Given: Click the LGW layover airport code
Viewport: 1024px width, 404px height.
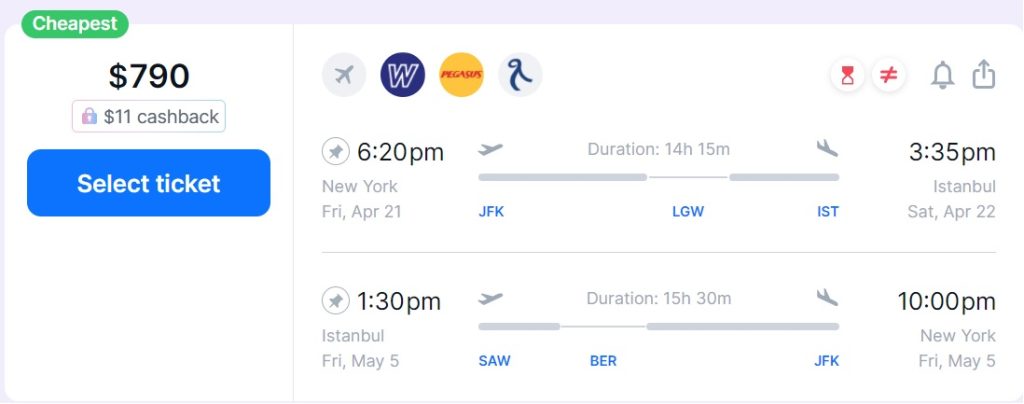Looking at the screenshot, I should point(688,211).
